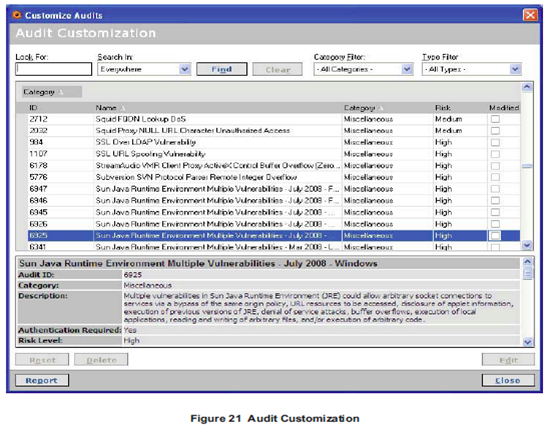Image resolution: width=554 pixels, height=427 pixels.
Task: Close the Customize Audits window with X
Action: point(530,15)
